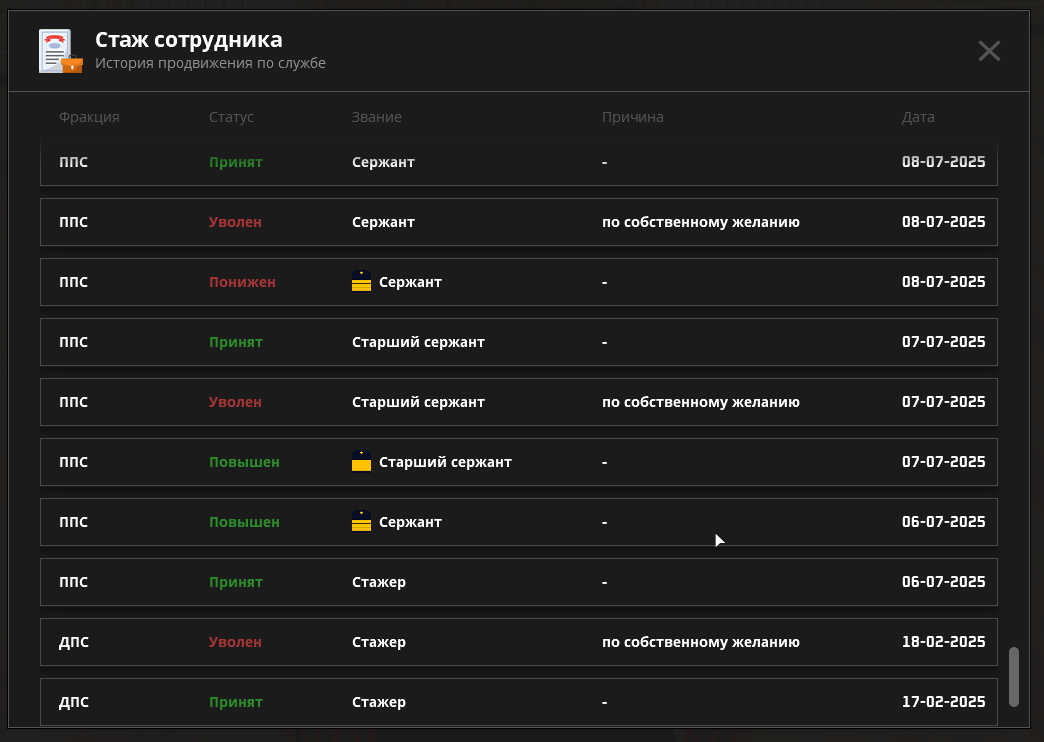
Task: Select the Повышен status in Старший сержант row
Action: (244, 462)
